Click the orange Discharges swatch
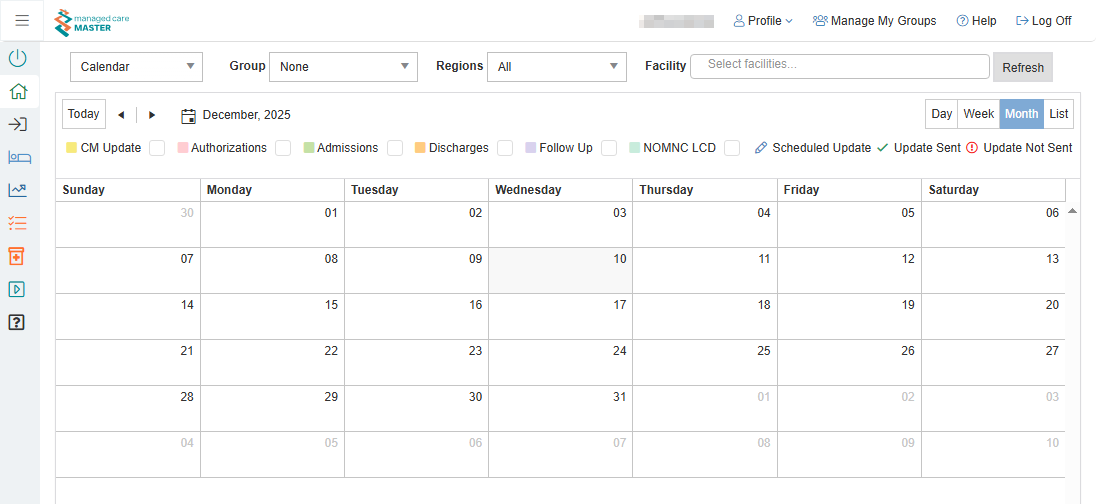Image resolution: width=1096 pixels, height=504 pixels. point(420,148)
